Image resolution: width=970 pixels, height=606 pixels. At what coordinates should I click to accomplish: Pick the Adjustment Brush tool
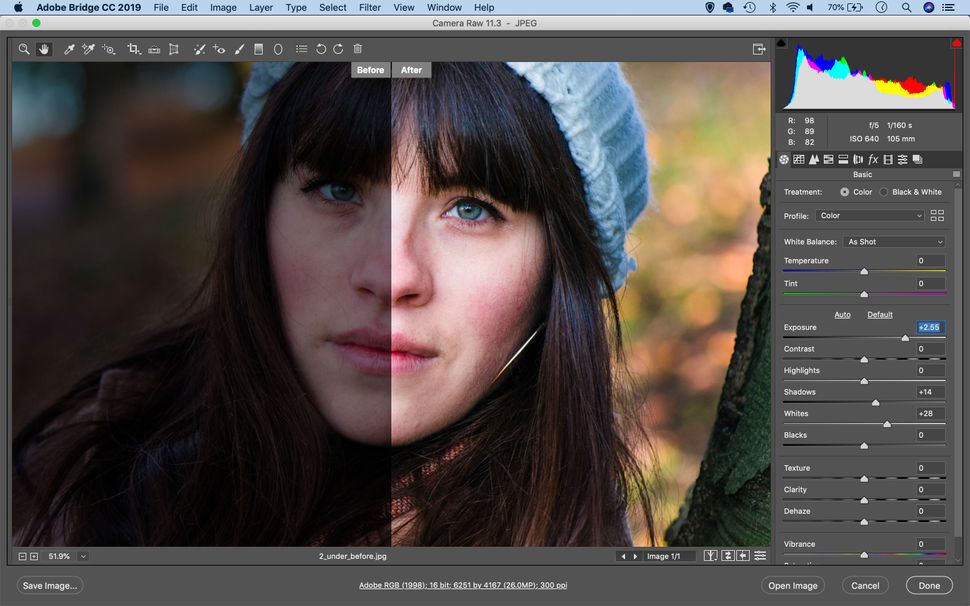[239, 48]
